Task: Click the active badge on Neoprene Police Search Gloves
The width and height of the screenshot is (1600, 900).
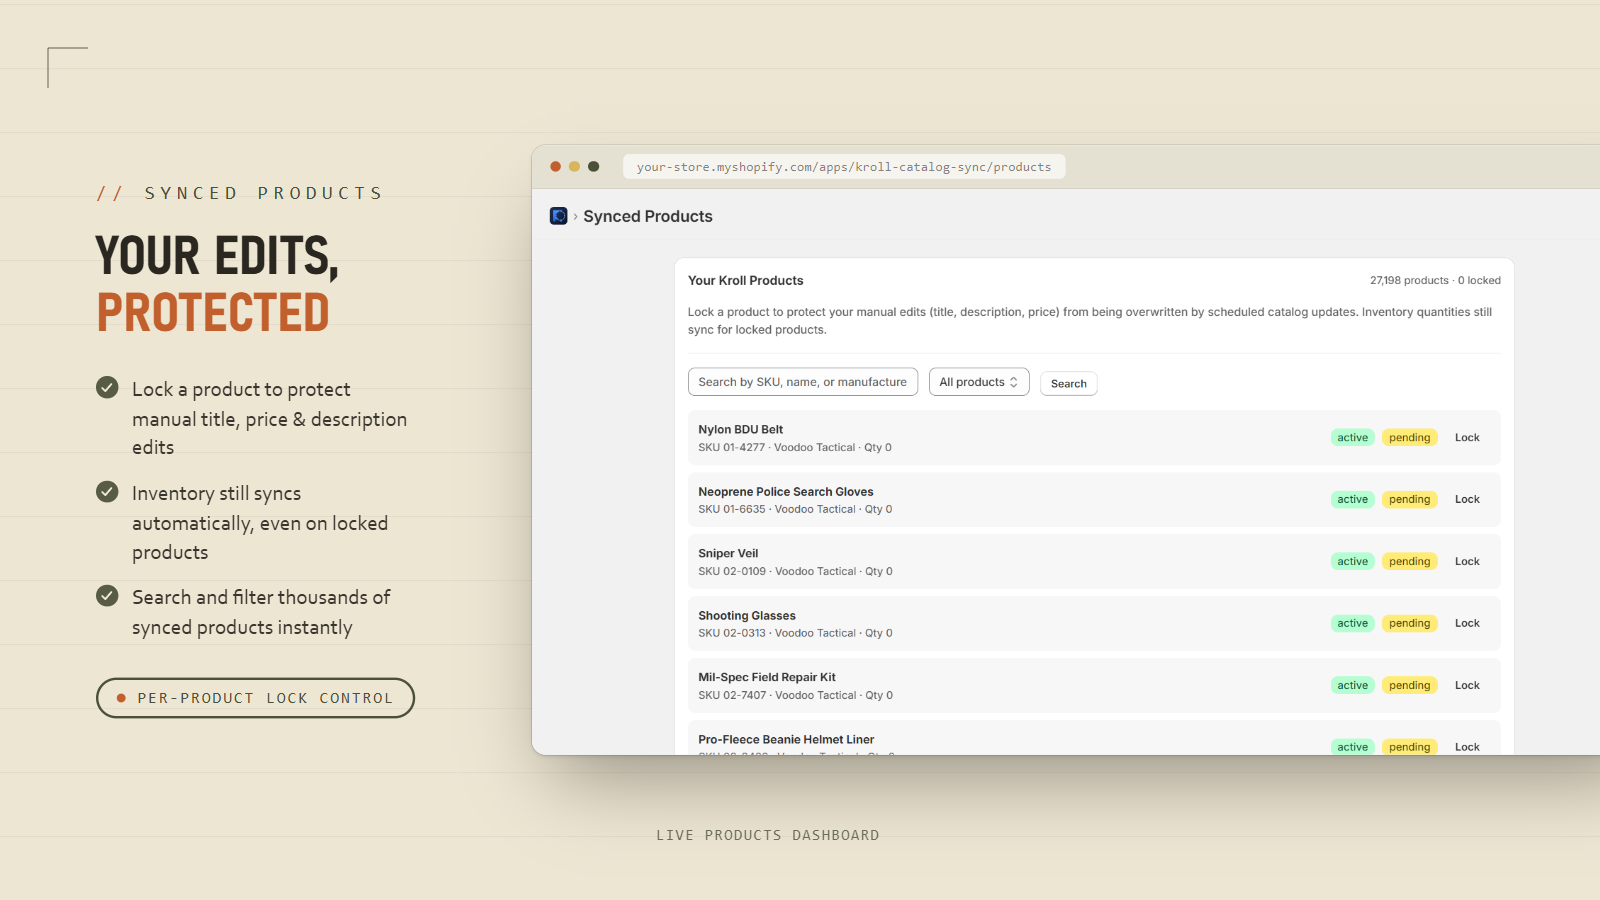Action: [1353, 500]
